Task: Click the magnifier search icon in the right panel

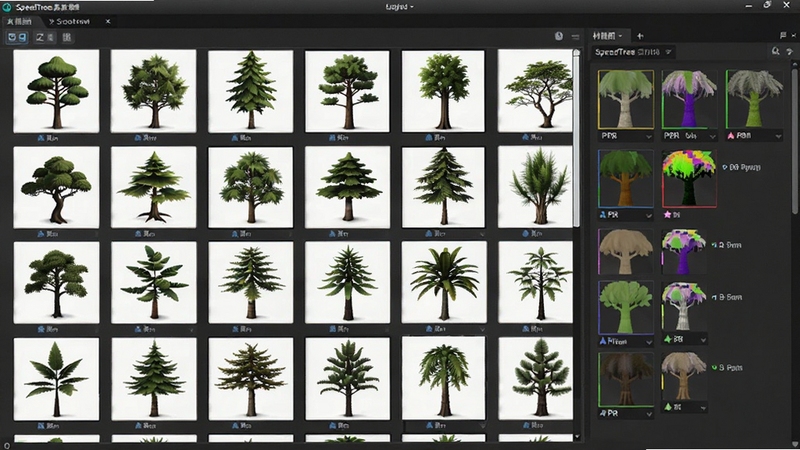Action: coord(776,51)
